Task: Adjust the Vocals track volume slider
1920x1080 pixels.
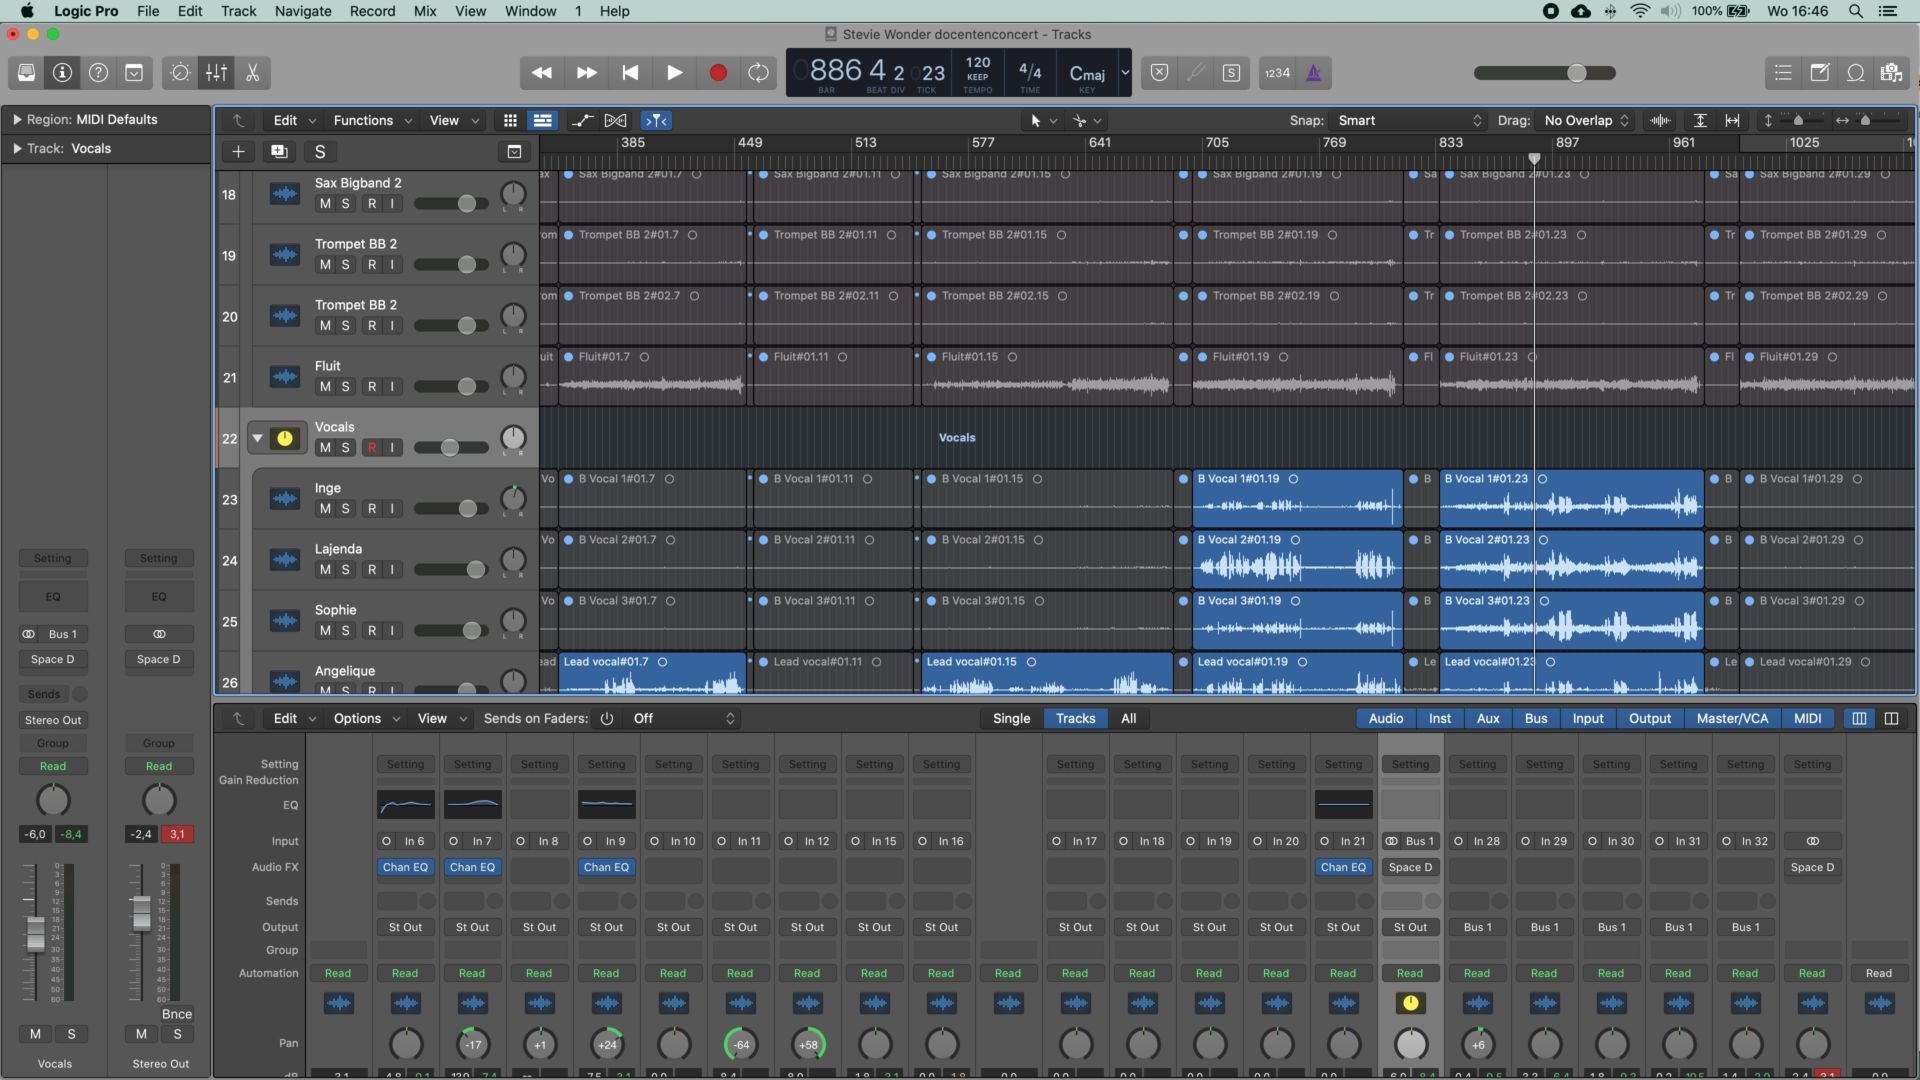Action: click(451, 448)
